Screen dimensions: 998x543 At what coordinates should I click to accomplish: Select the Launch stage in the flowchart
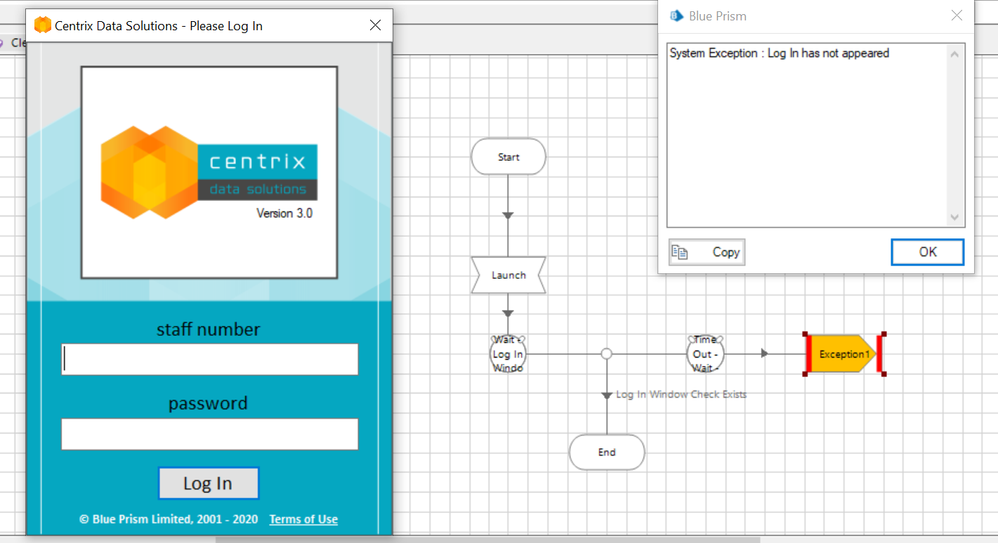508,275
